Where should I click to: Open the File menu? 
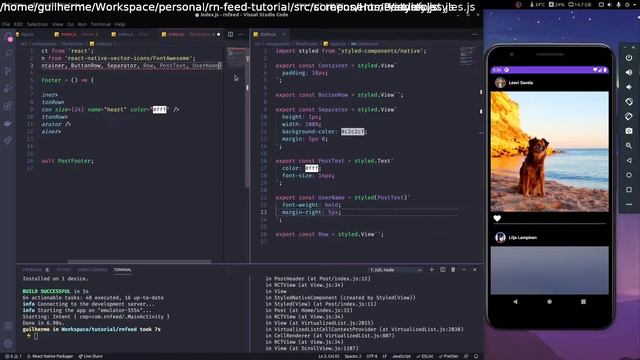point(6,24)
